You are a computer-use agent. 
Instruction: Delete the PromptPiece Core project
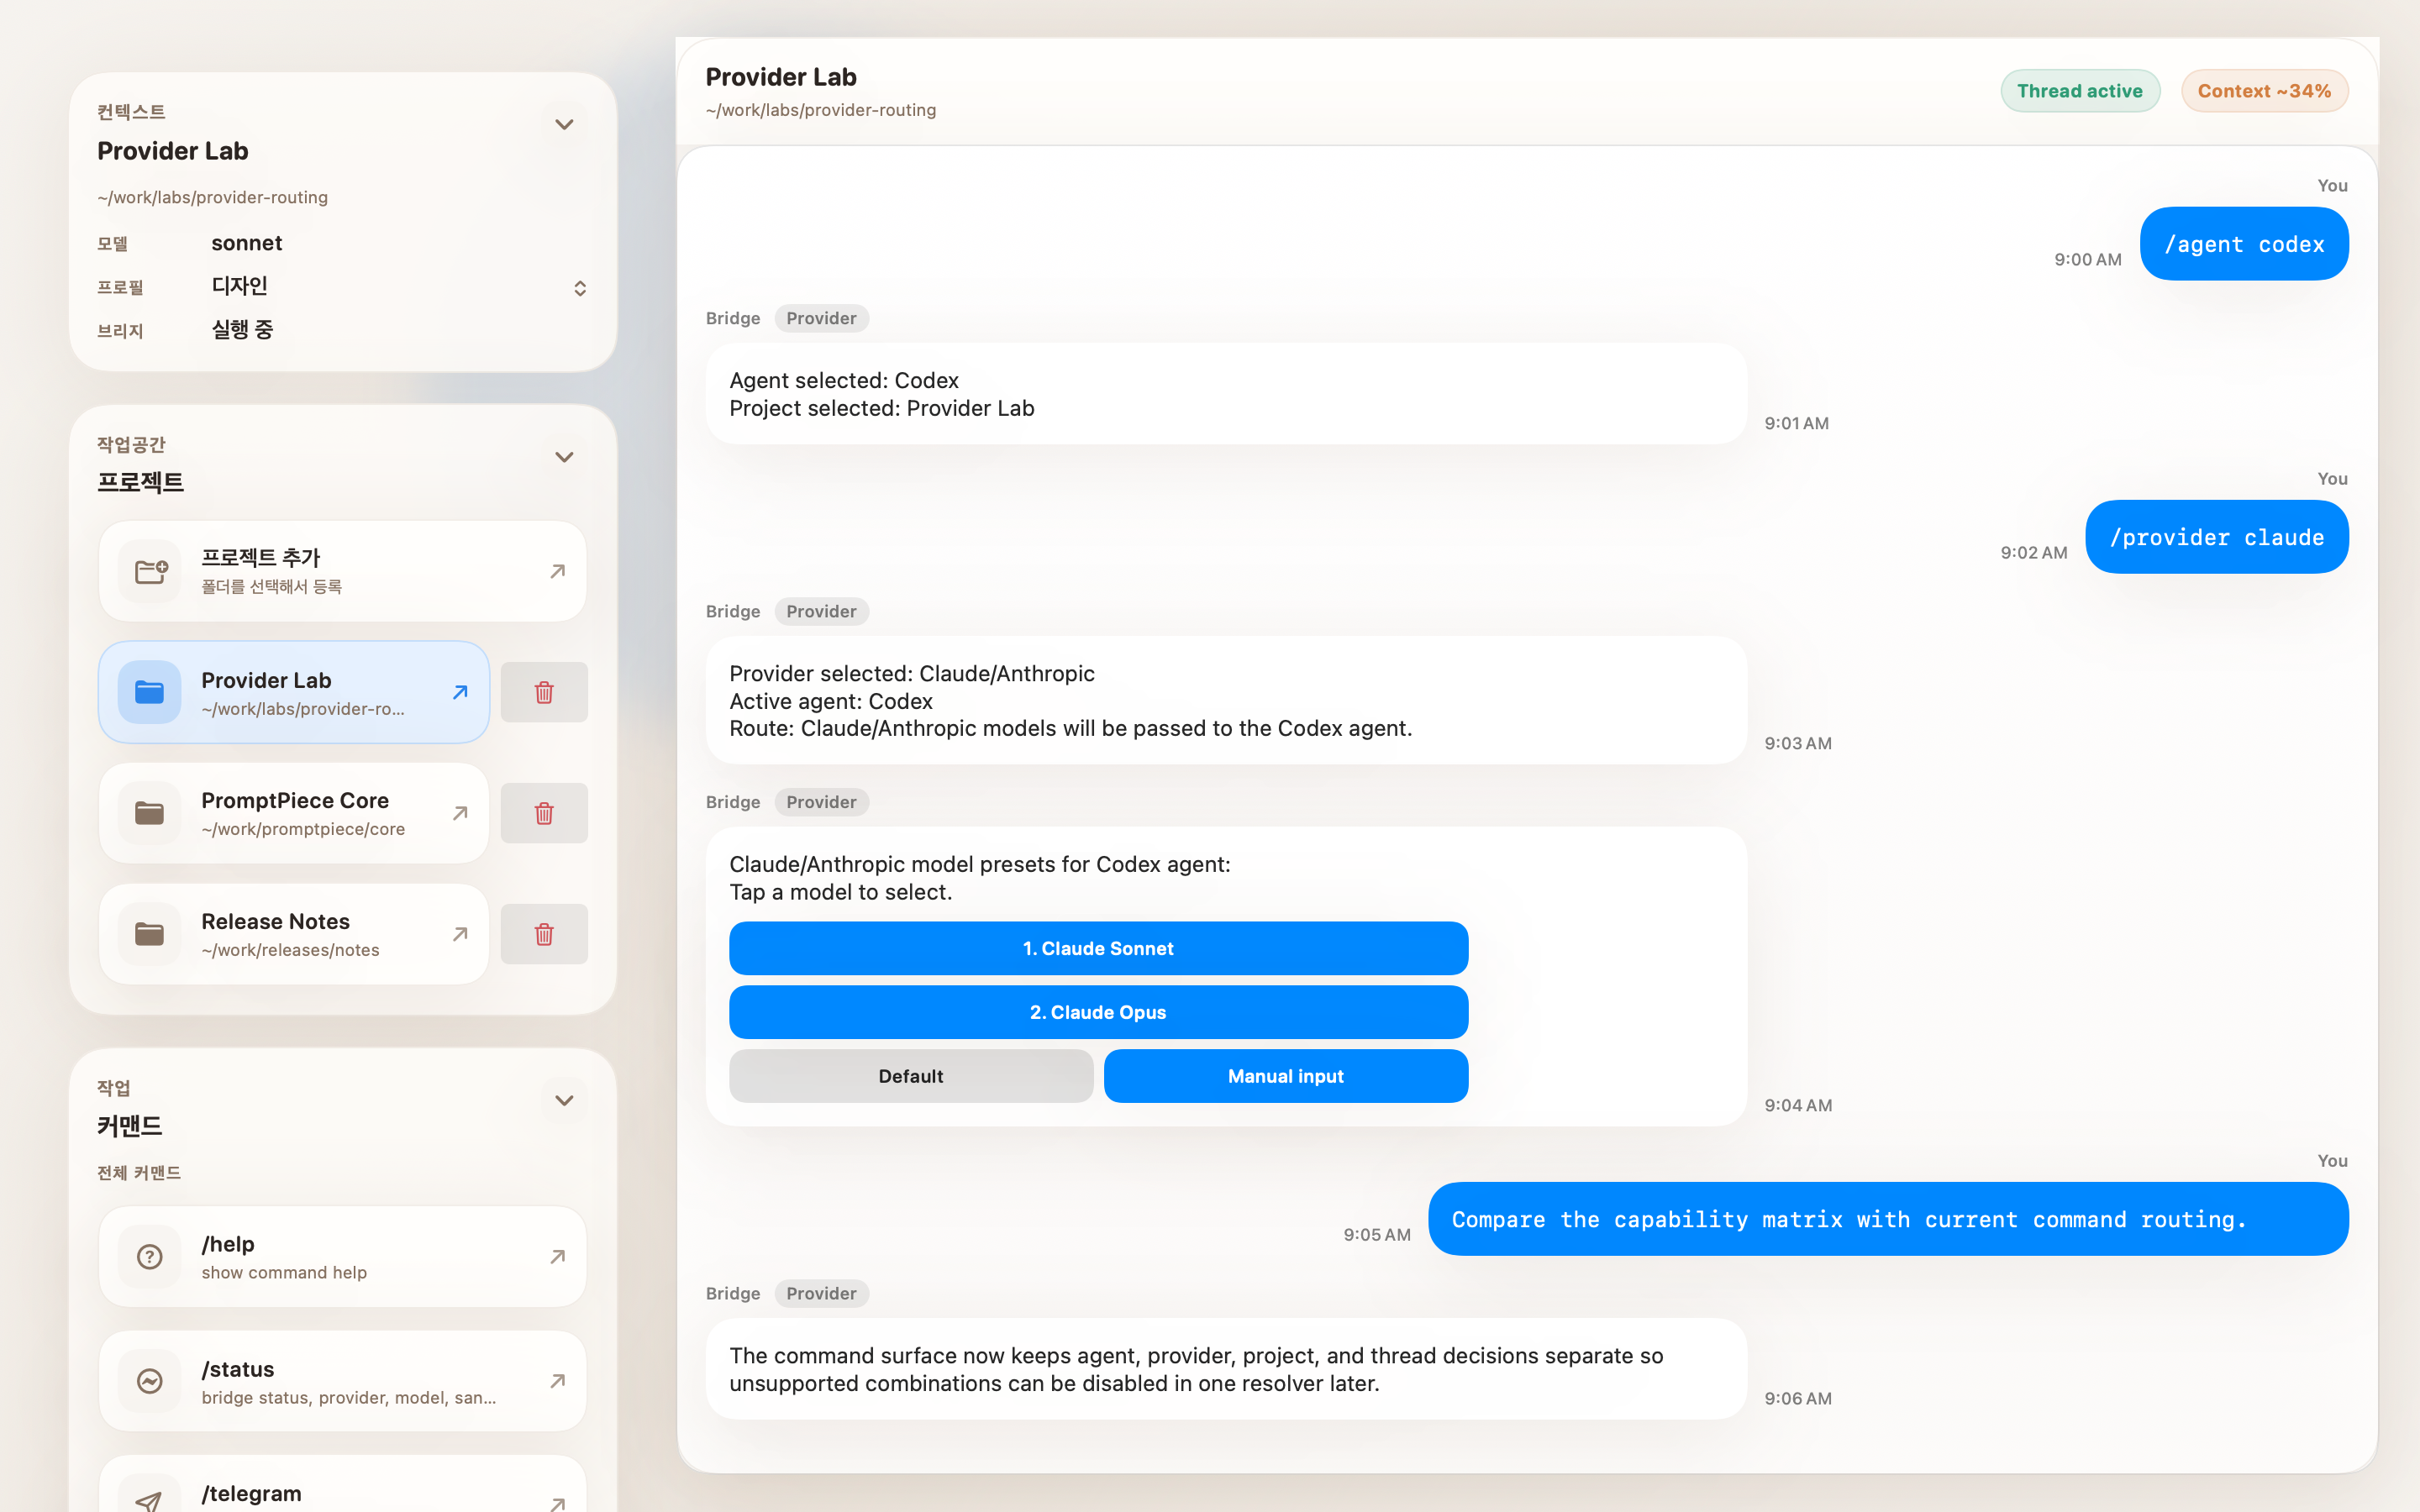coord(544,813)
